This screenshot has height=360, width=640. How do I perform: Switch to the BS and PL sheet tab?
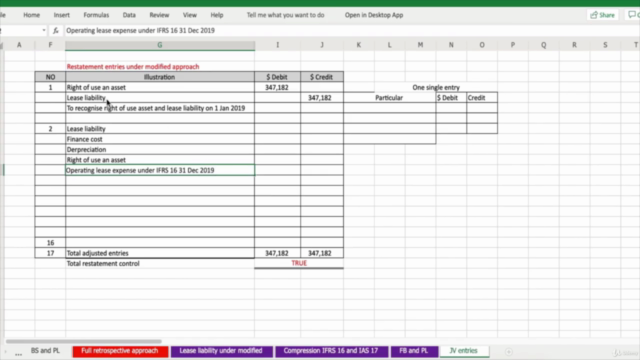pos(45,351)
